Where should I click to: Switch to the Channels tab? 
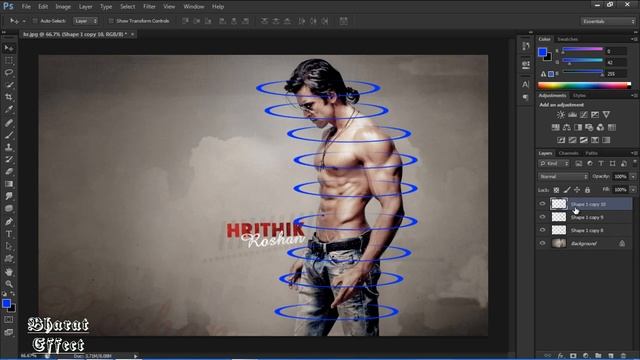coord(569,153)
